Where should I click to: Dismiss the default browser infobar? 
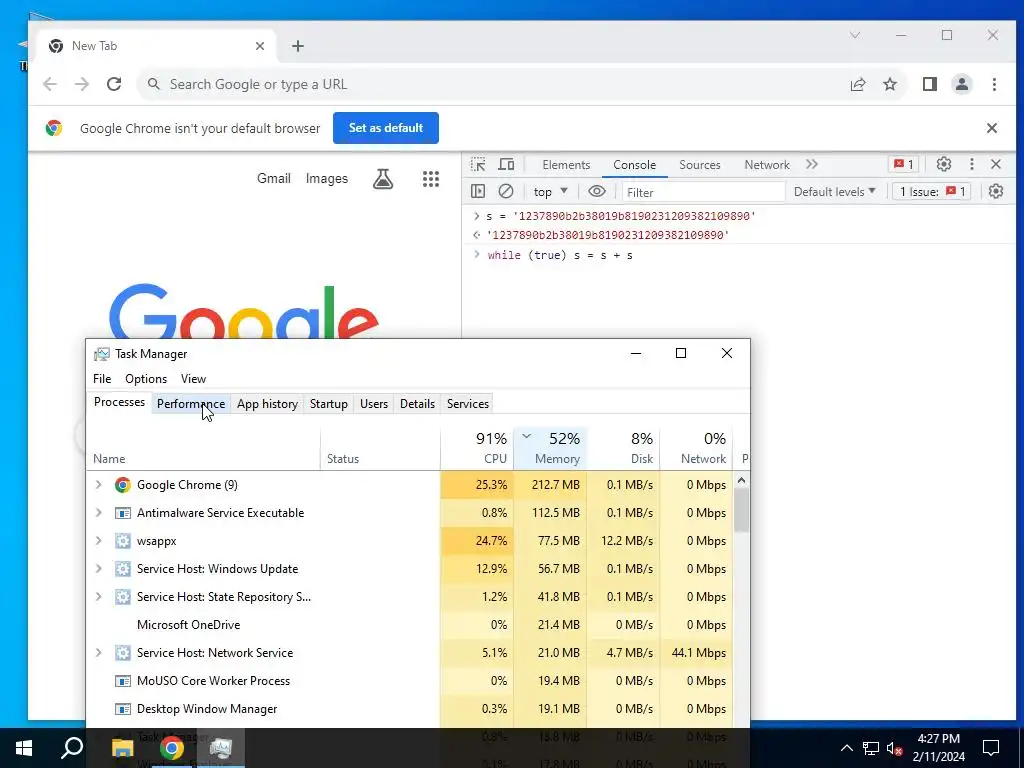pyautogui.click(x=991, y=128)
